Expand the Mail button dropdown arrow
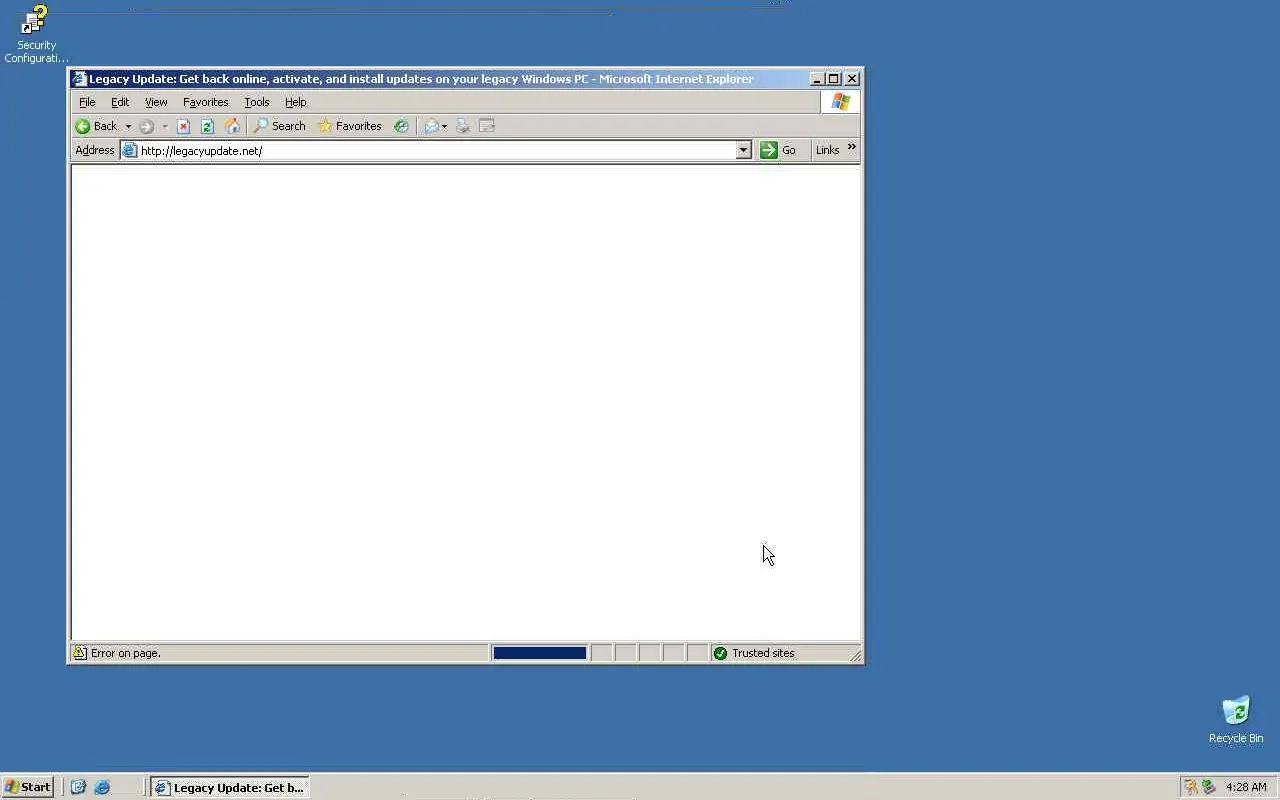1280x800 pixels. (445, 126)
